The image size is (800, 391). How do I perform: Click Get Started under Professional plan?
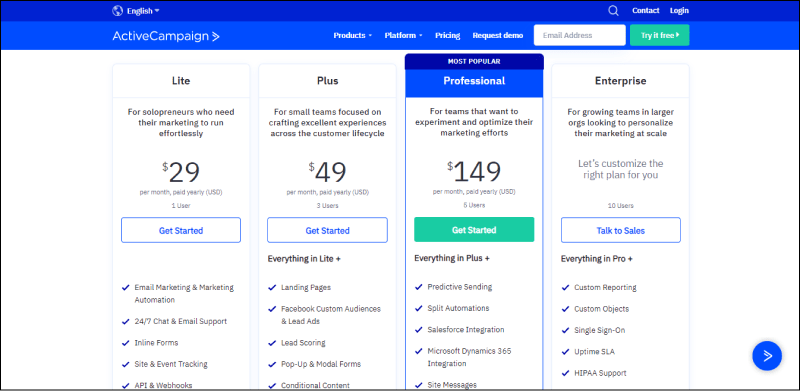click(x=474, y=230)
